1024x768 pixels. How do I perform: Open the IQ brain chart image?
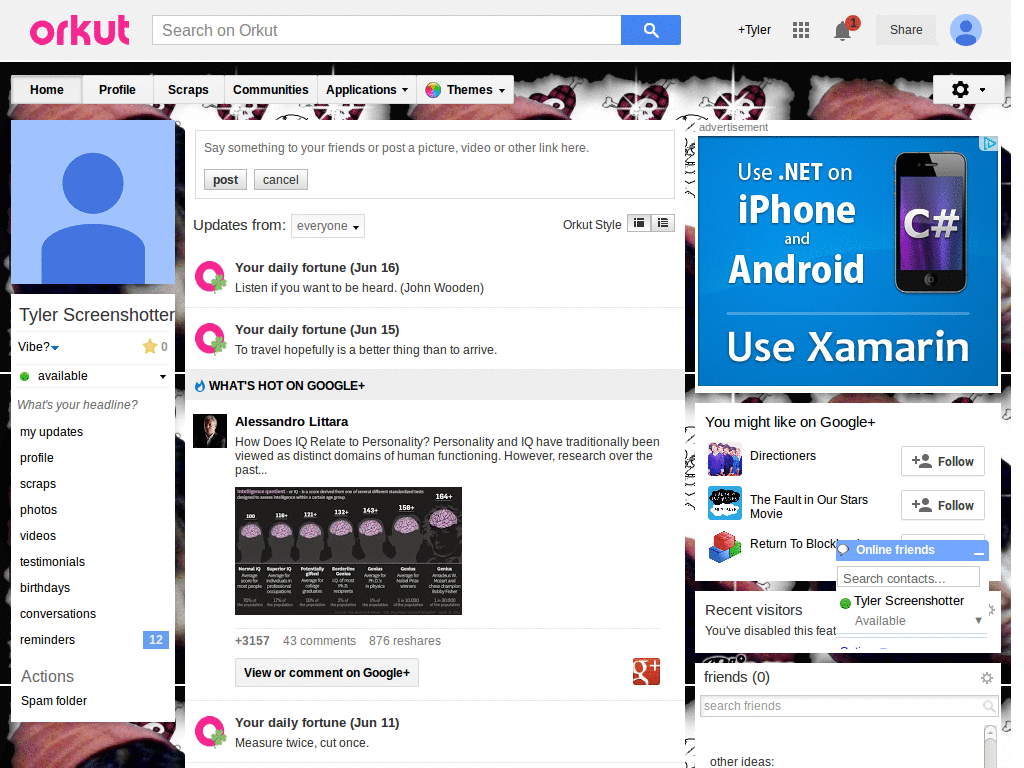point(348,551)
